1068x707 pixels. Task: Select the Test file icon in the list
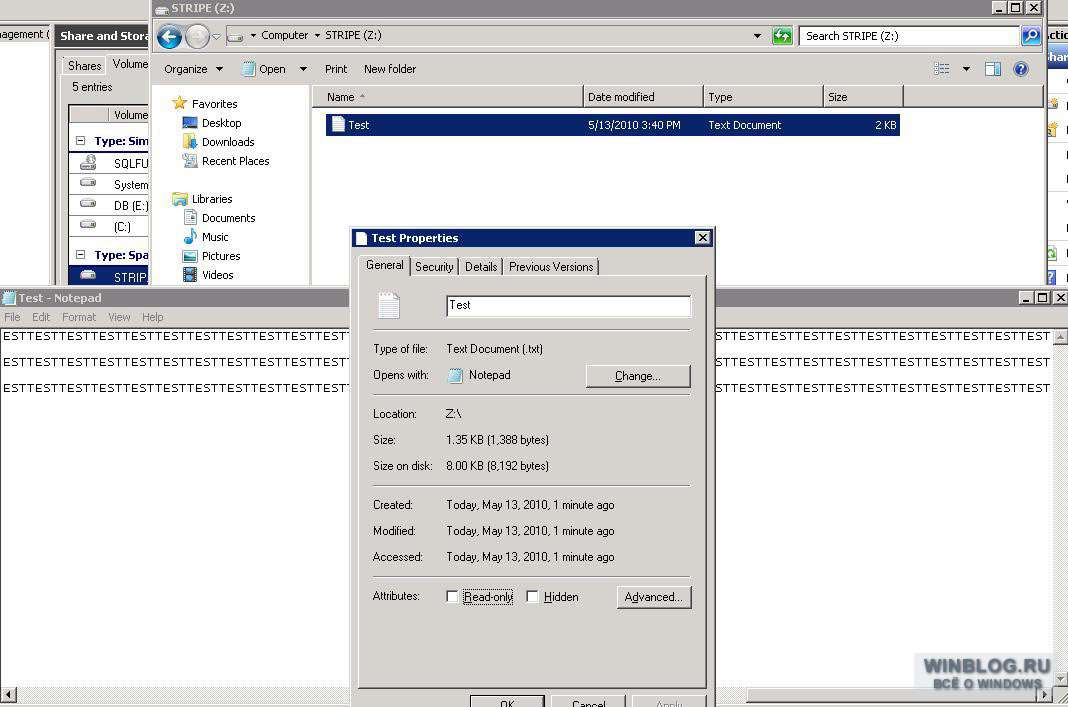[338, 124]
